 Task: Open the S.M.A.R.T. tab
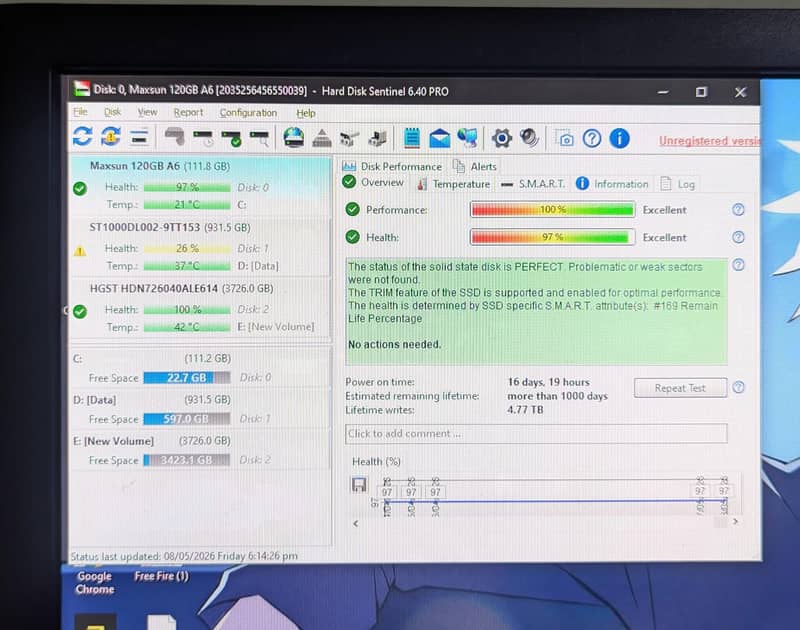click(x=533, y=184)
